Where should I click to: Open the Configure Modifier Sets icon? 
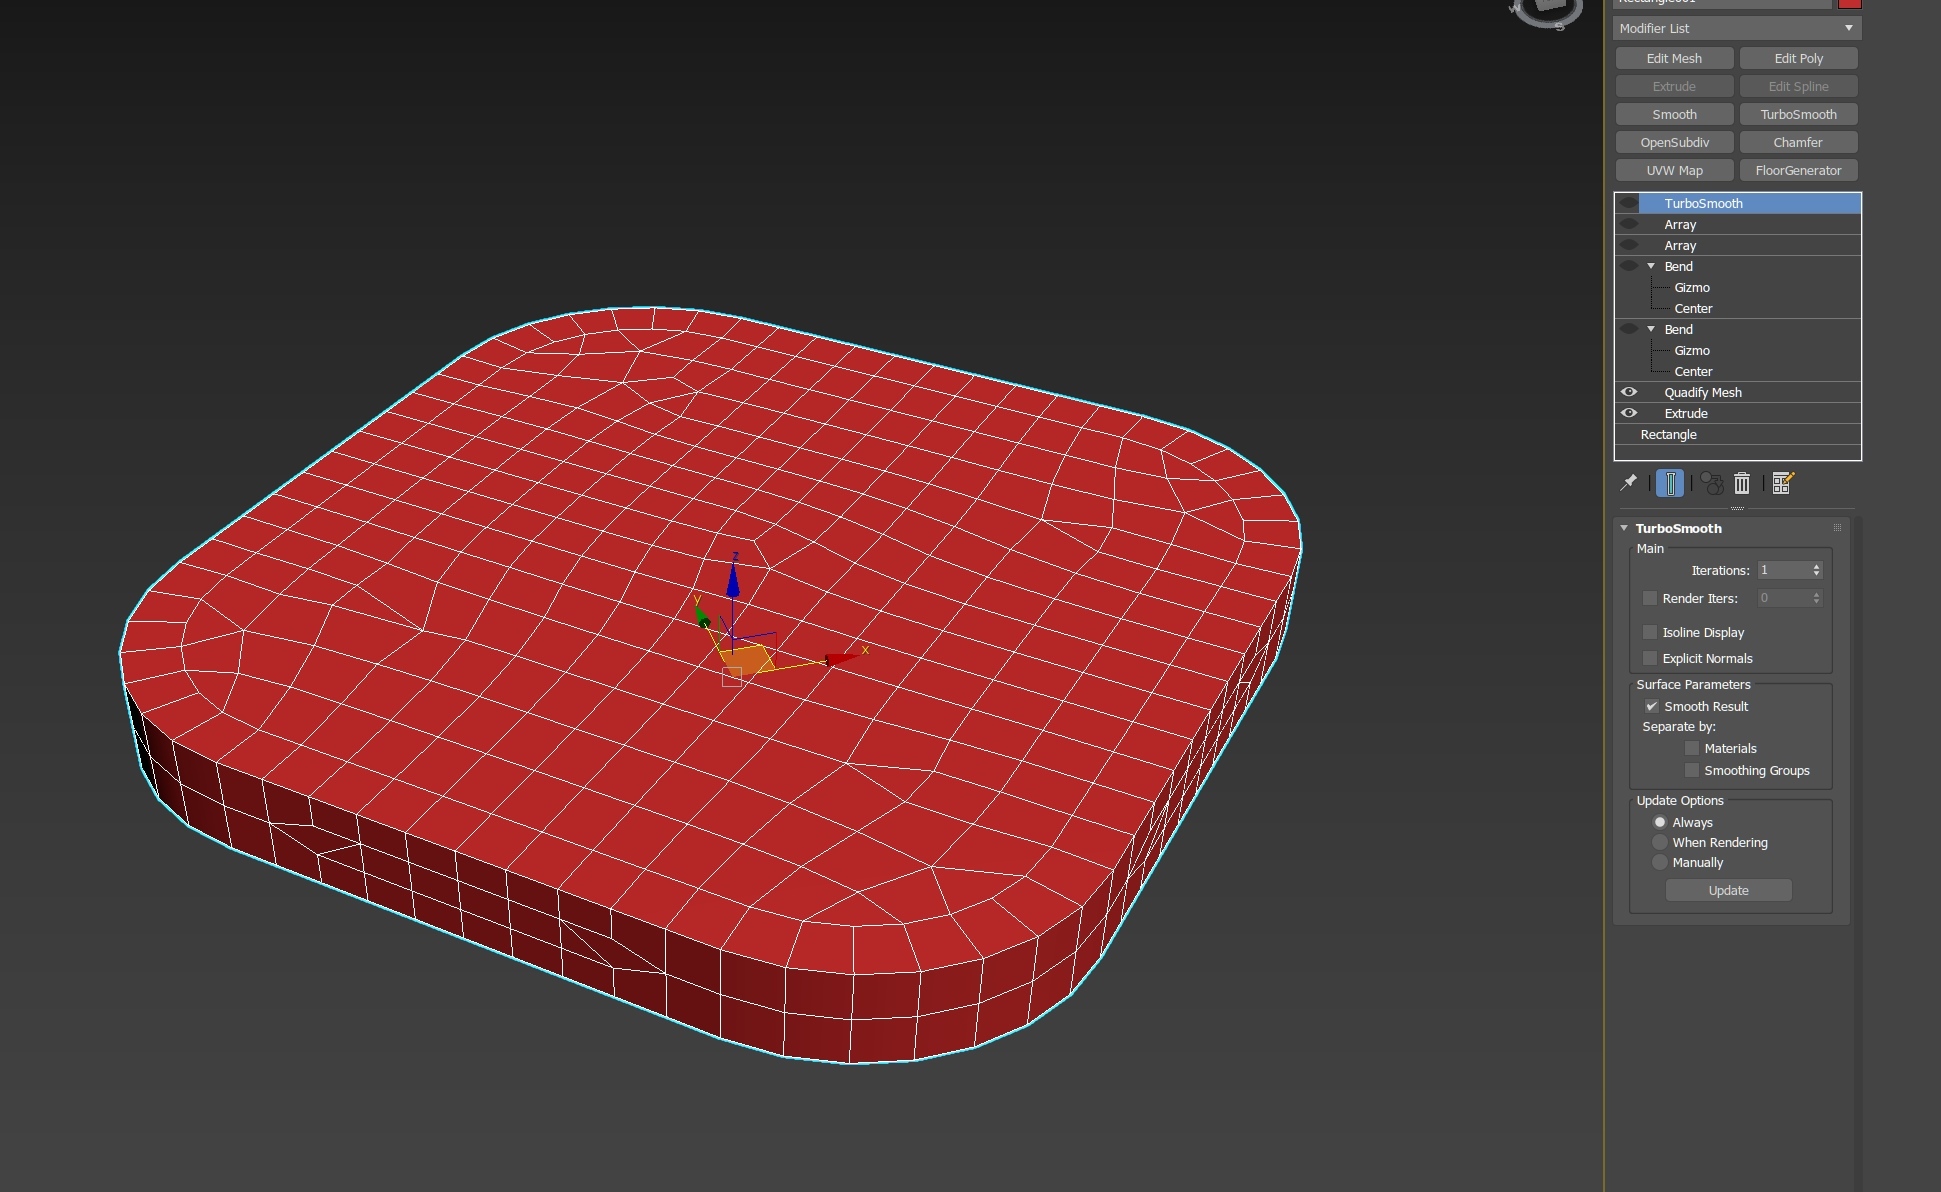(1783, 483)
